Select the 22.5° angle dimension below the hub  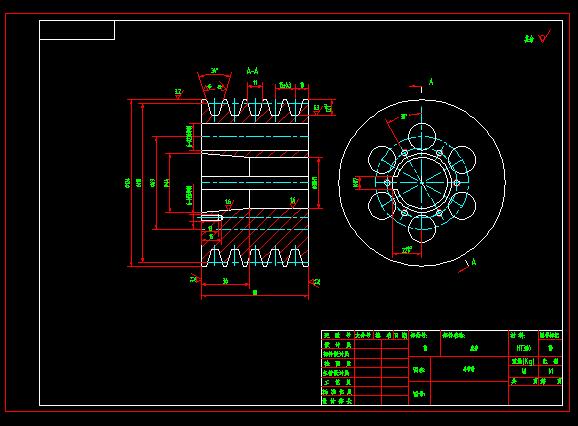(407, 250)
